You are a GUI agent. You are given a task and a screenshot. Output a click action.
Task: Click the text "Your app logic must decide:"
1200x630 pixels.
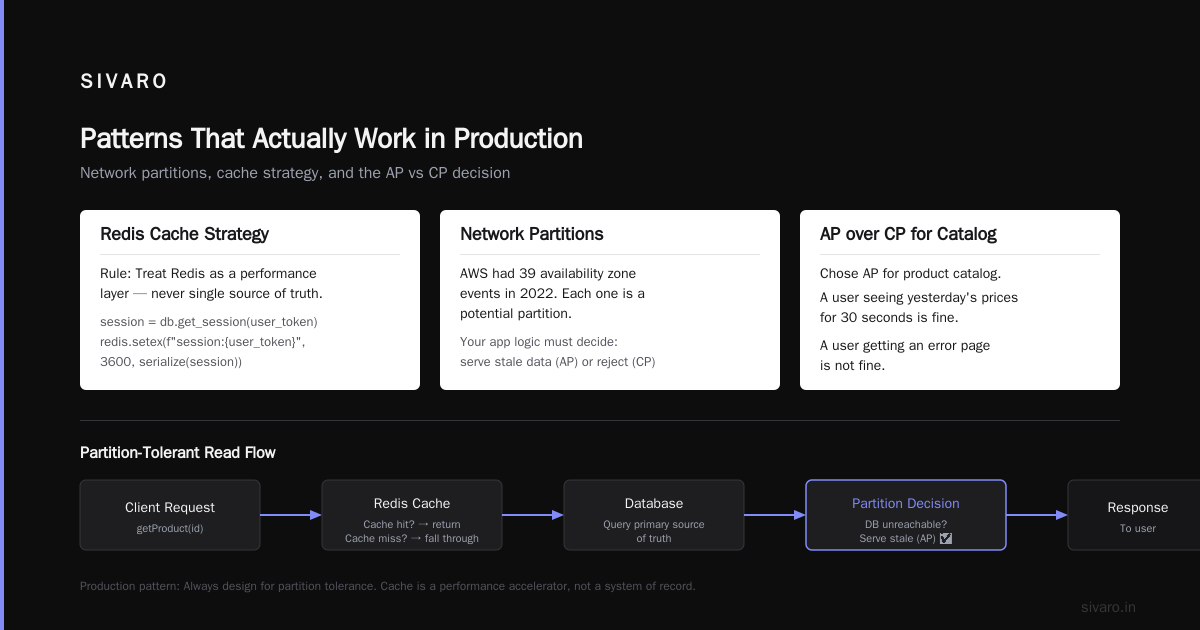tap(539, 342)
